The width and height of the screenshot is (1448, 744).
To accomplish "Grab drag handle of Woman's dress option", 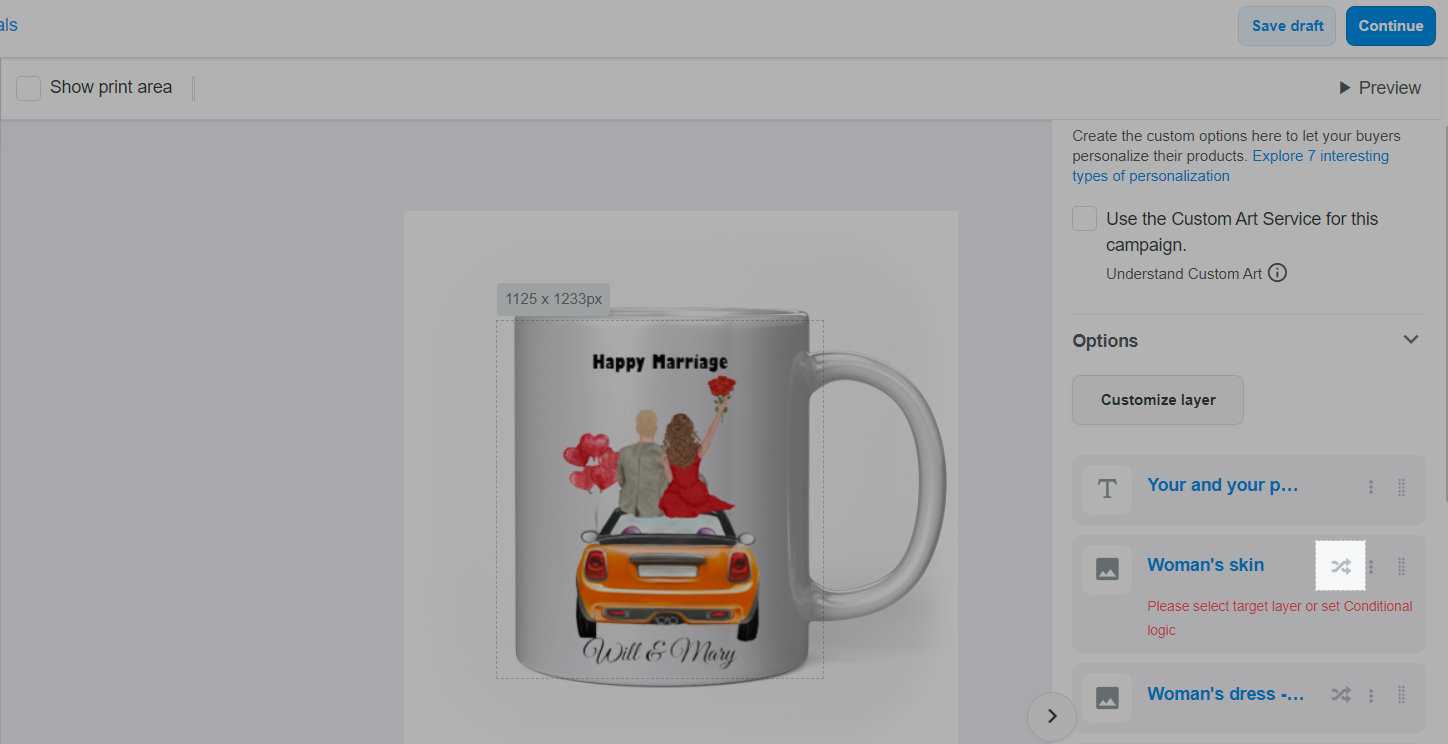I will coord(1401,695).
